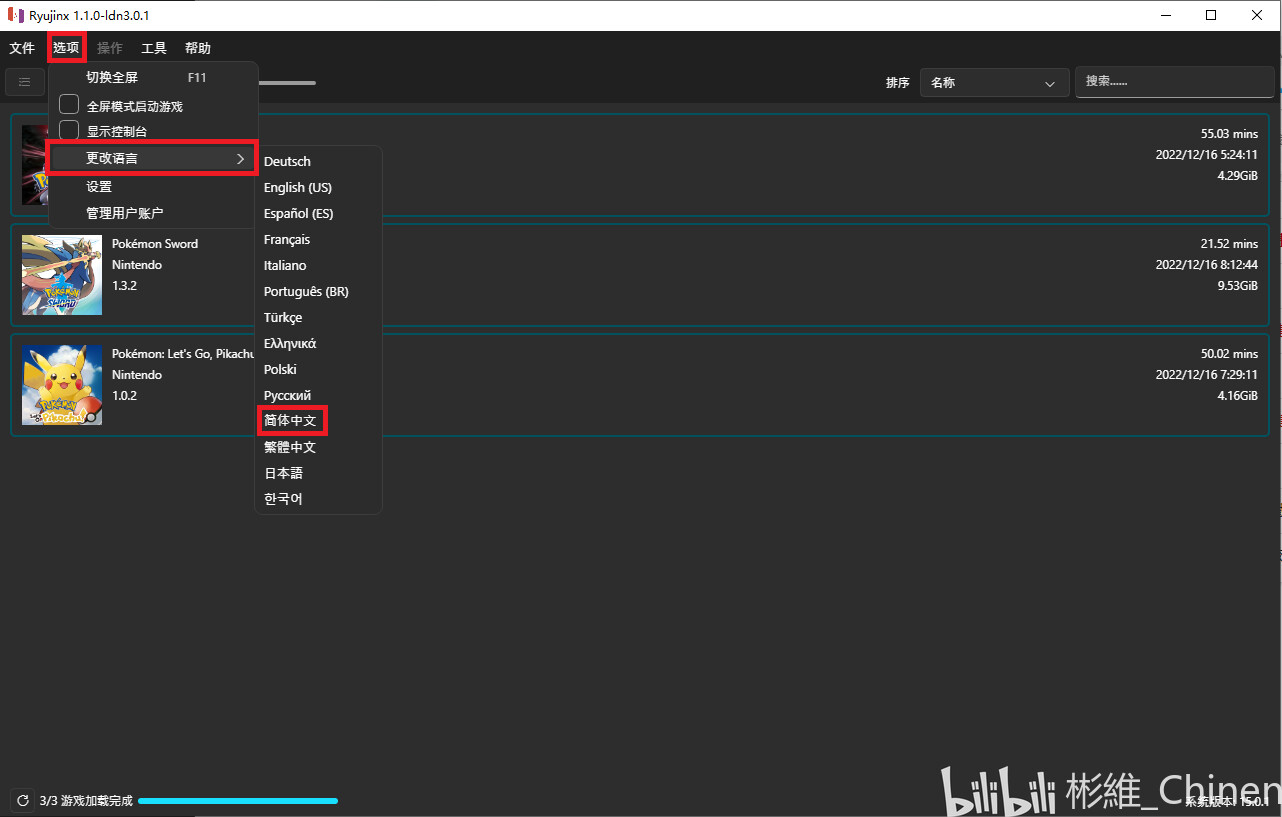1282x817 pixels.
Task: Click the 排序 label
Action: click(897, 83)
